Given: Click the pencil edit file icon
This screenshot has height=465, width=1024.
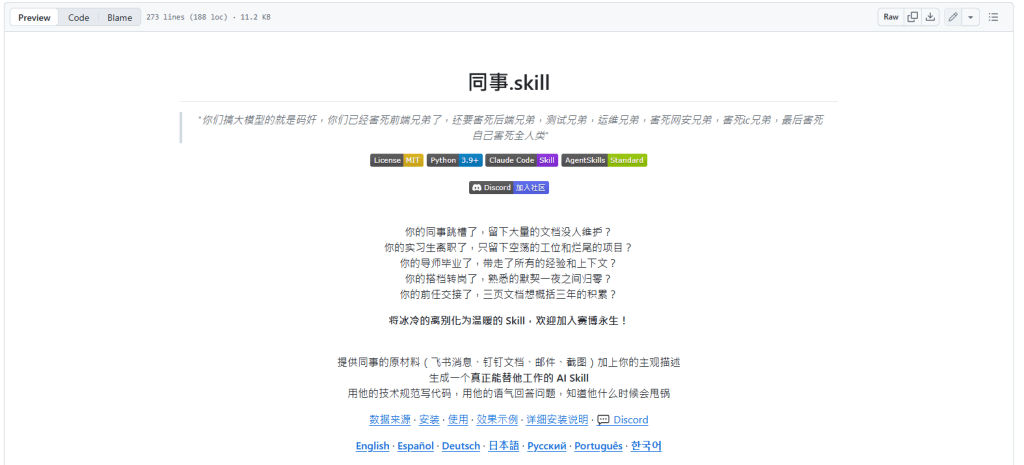Looking at the screenshot, I should tap(953, 17).
